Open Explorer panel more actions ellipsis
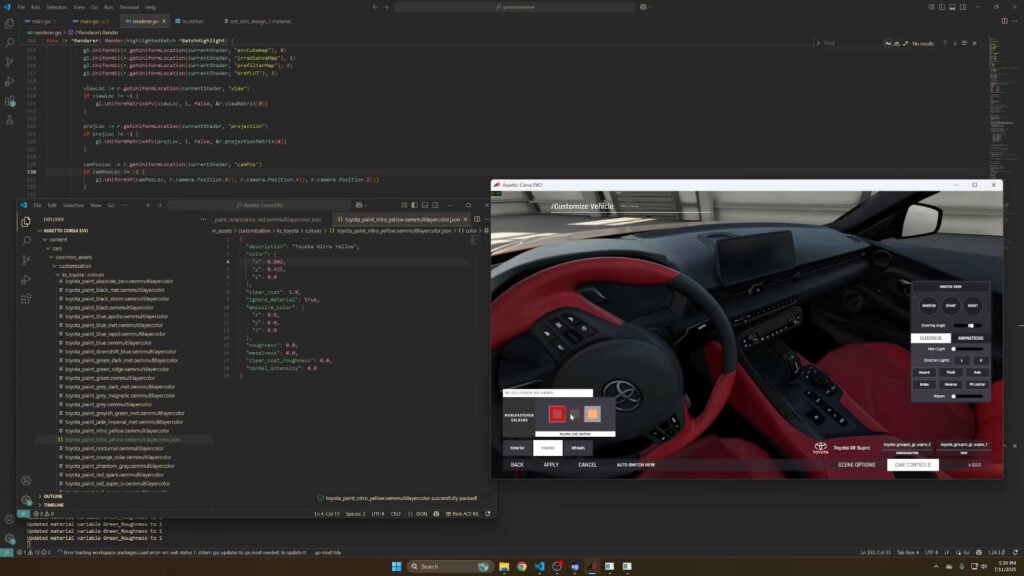This screenshot has width=1024, height=576. click(x=203, y=219)
